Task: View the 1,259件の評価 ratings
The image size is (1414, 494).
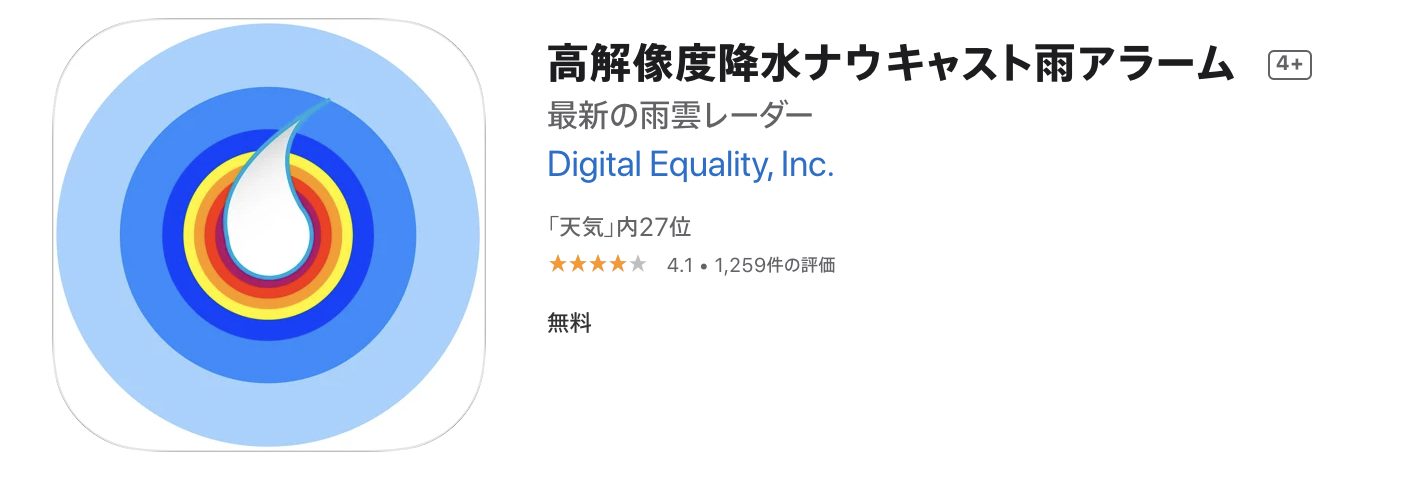Action: (775, 266)
